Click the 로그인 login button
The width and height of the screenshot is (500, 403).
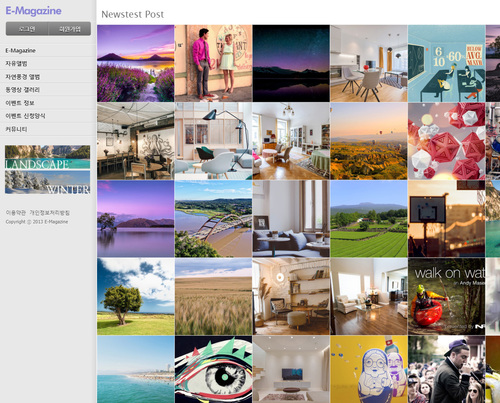click(x=27, y=29)
